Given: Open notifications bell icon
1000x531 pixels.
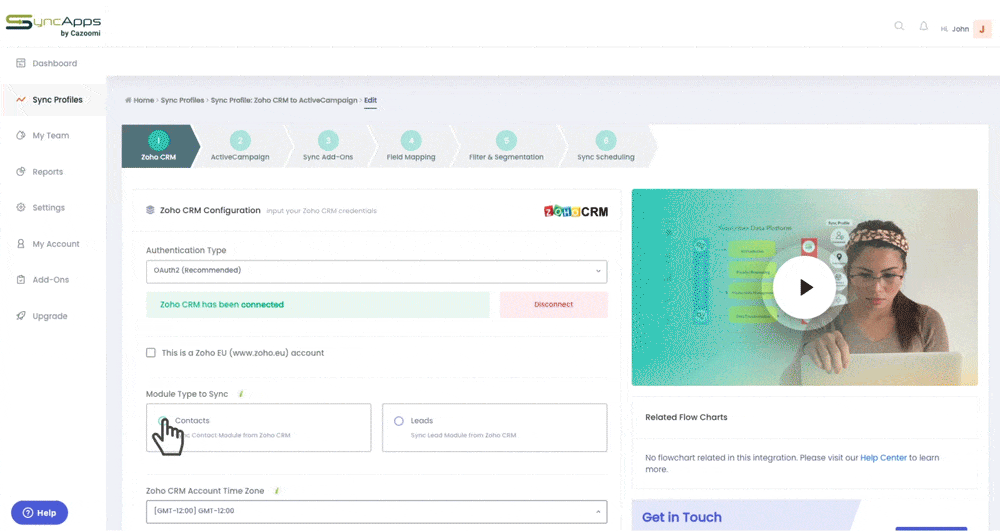Looking at the screenshot, I should [x=923, y=26].
